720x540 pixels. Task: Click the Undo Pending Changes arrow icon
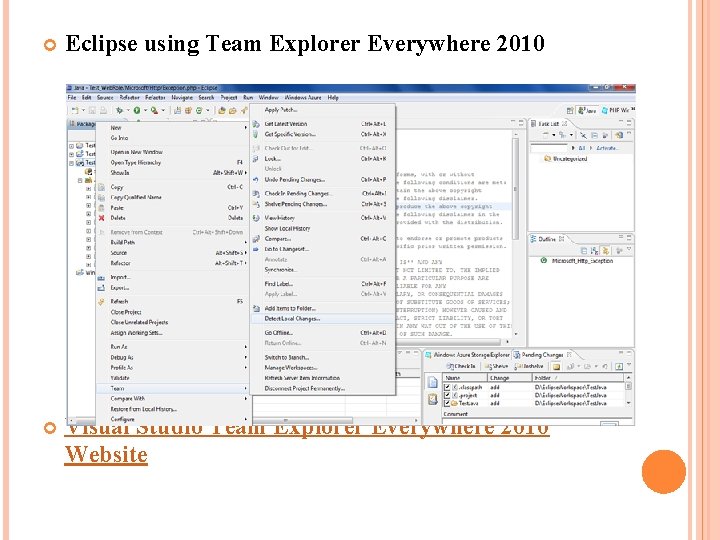tap(256, 180)
